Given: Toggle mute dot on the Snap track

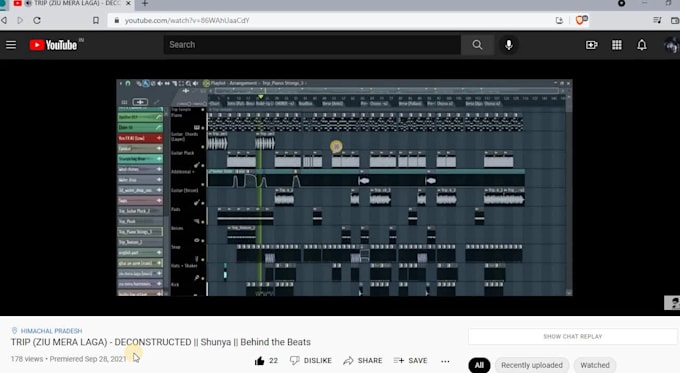Looking at the screenshot, I should (x=203, y=260).
